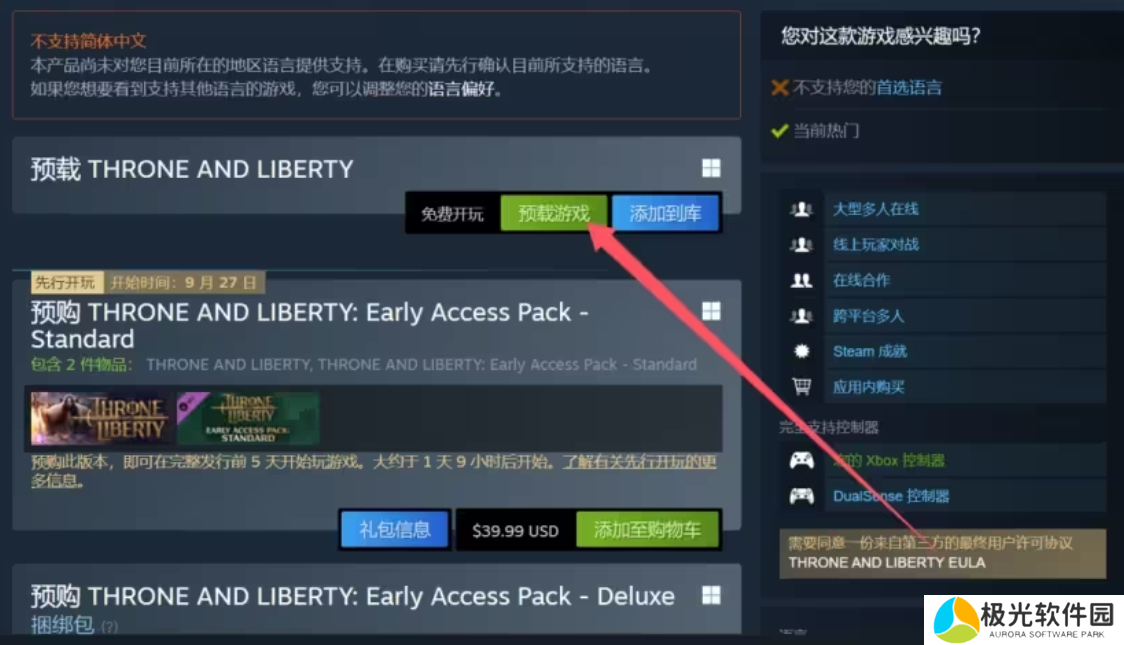Open the 跨平台多人 feature link

868,316
